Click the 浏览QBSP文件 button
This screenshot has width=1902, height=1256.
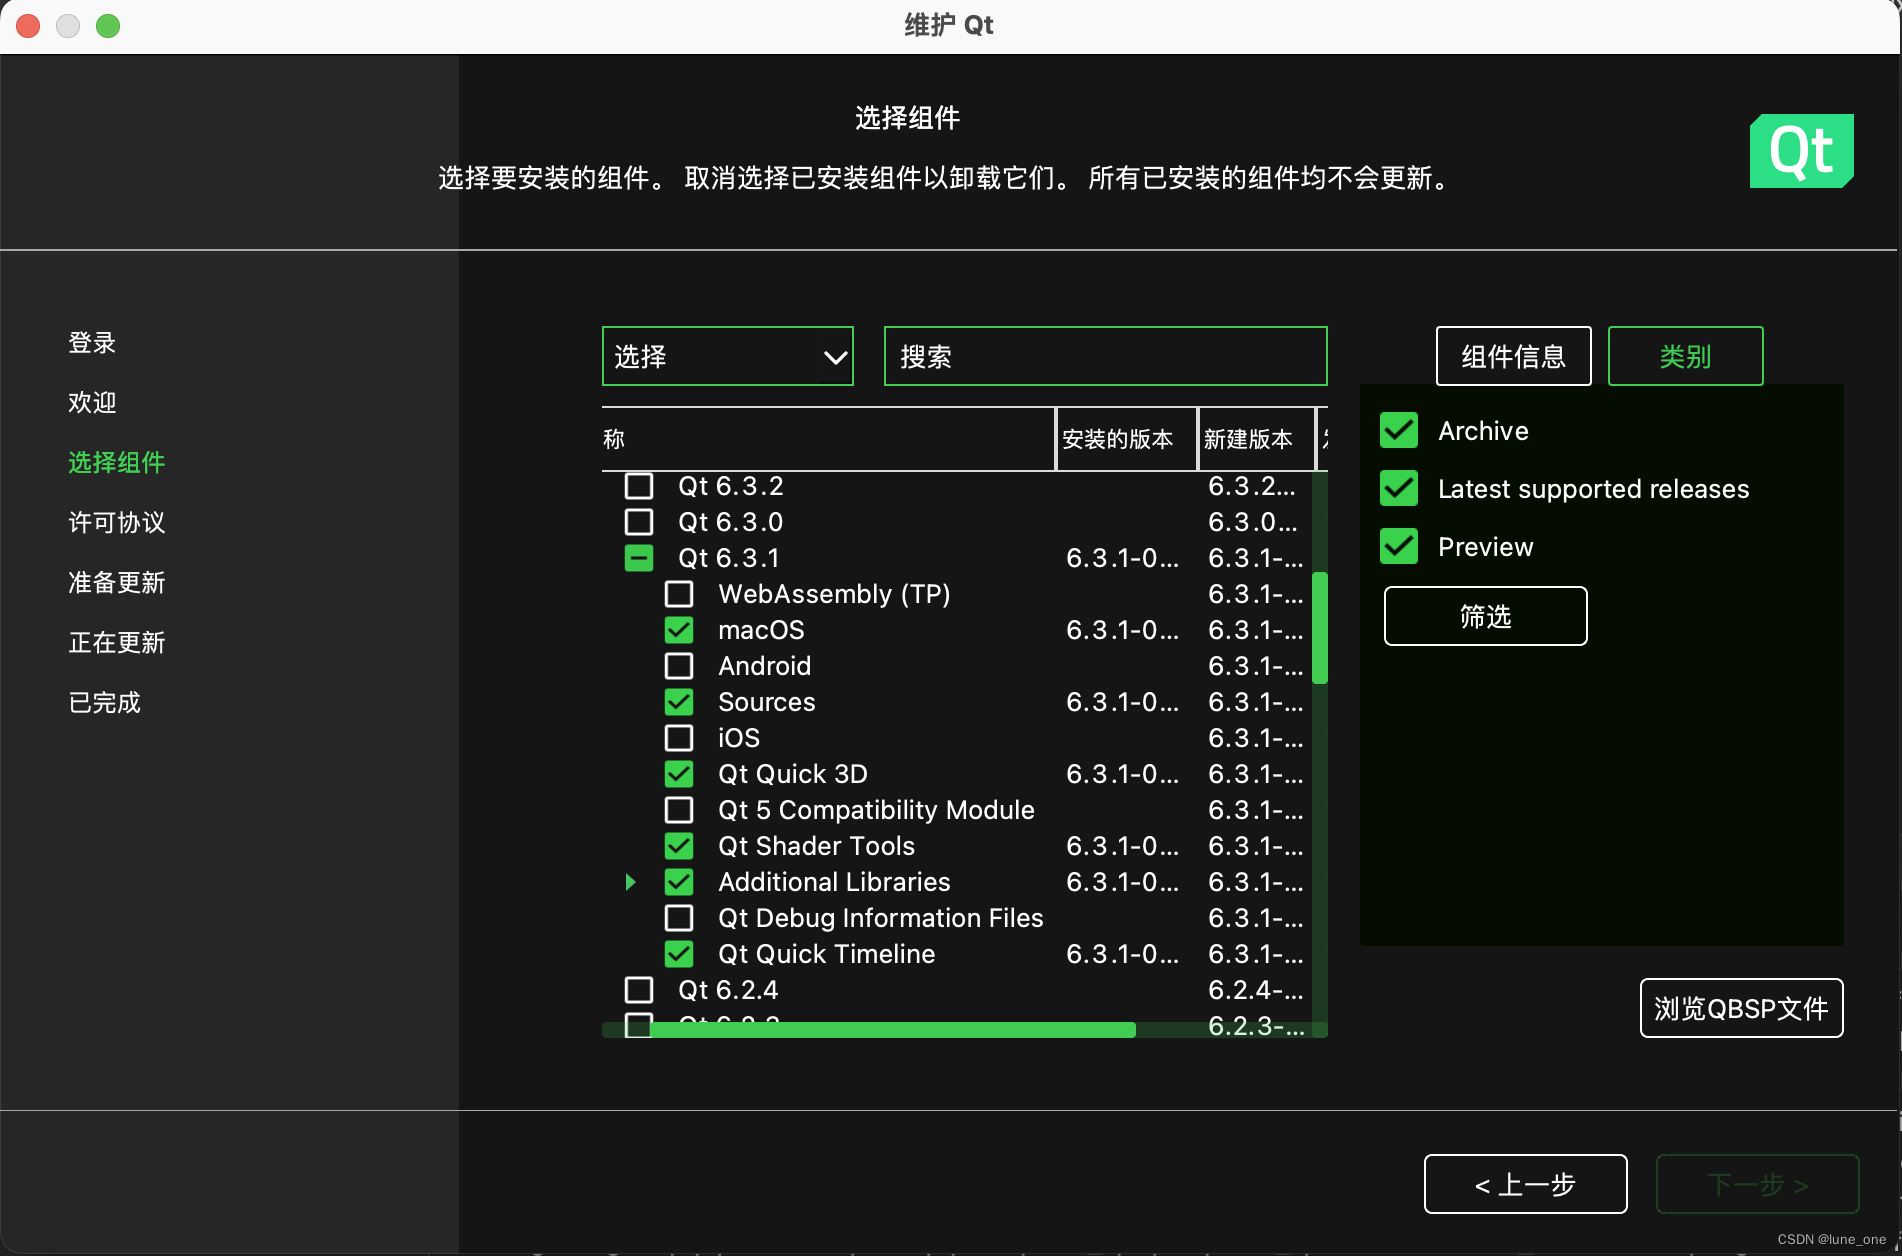(1740, 1008)
